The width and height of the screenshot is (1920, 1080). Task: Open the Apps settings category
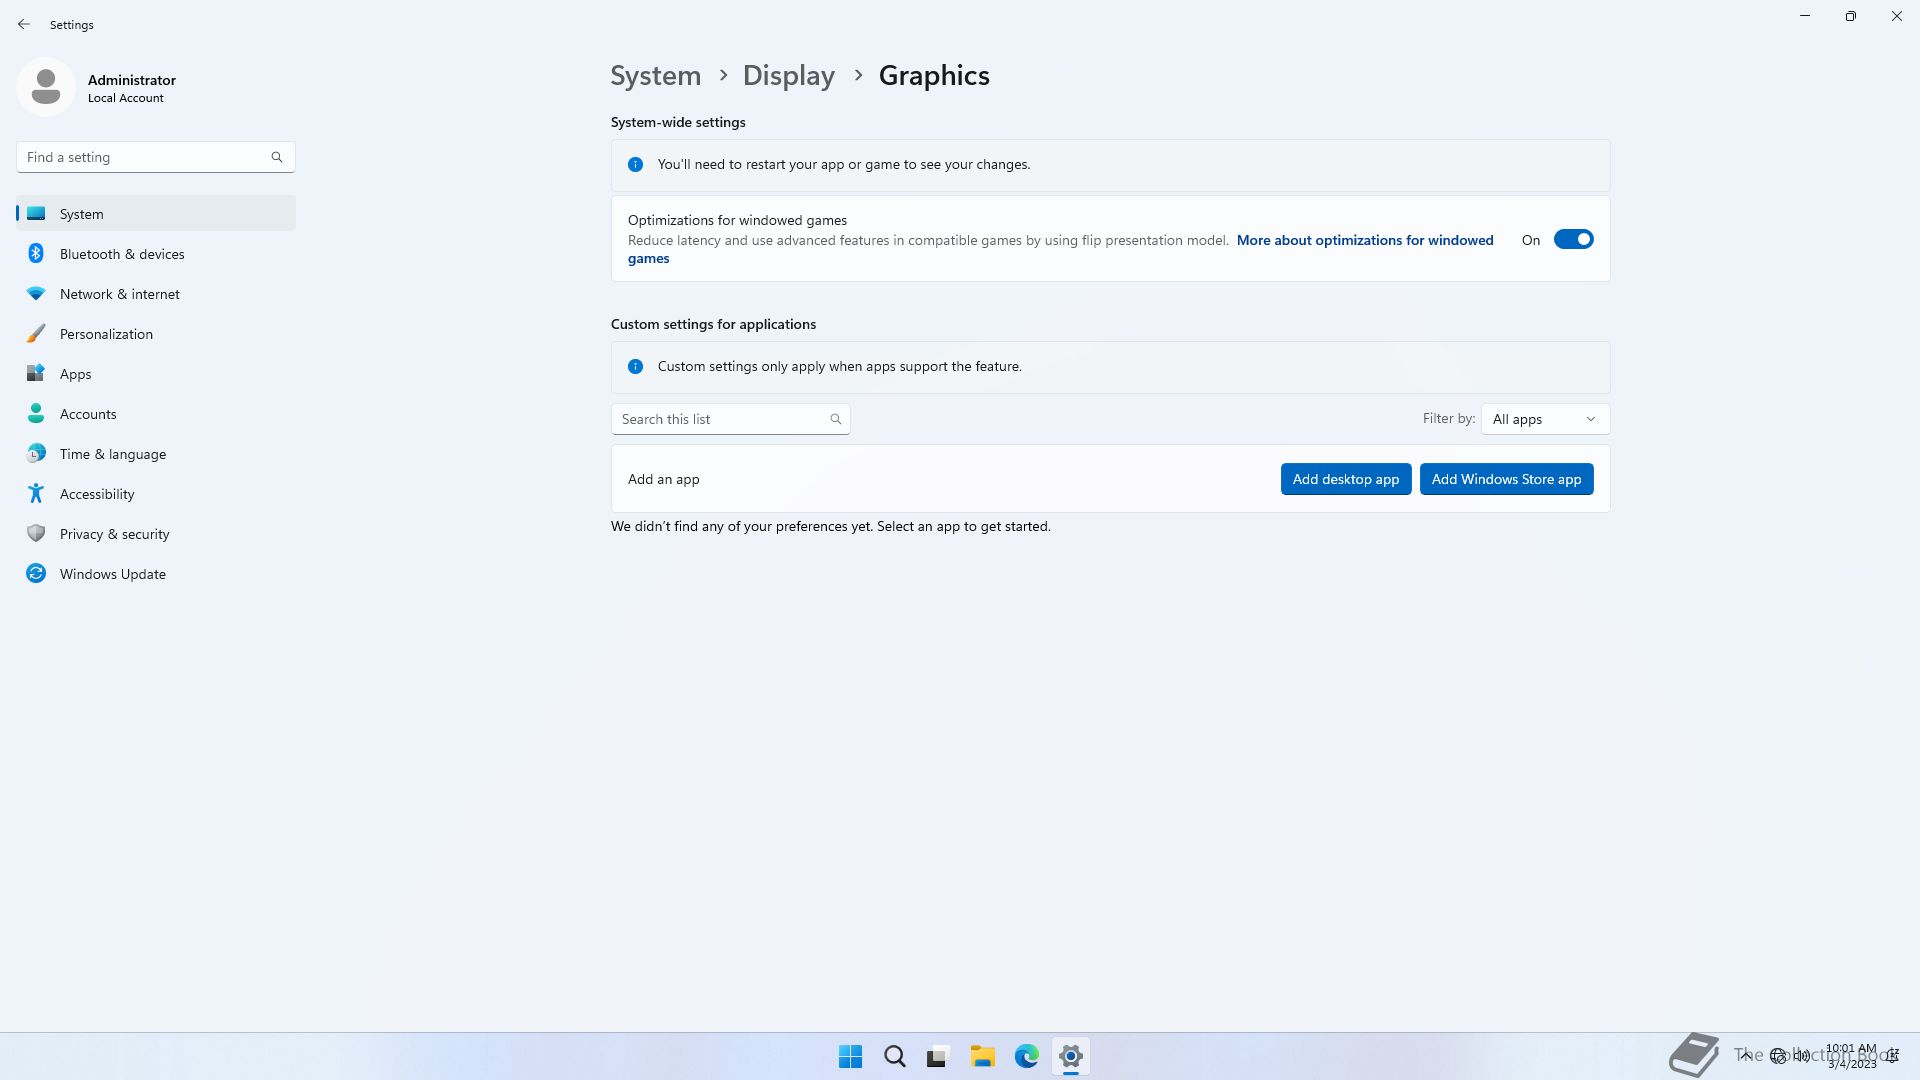point(75,374)
